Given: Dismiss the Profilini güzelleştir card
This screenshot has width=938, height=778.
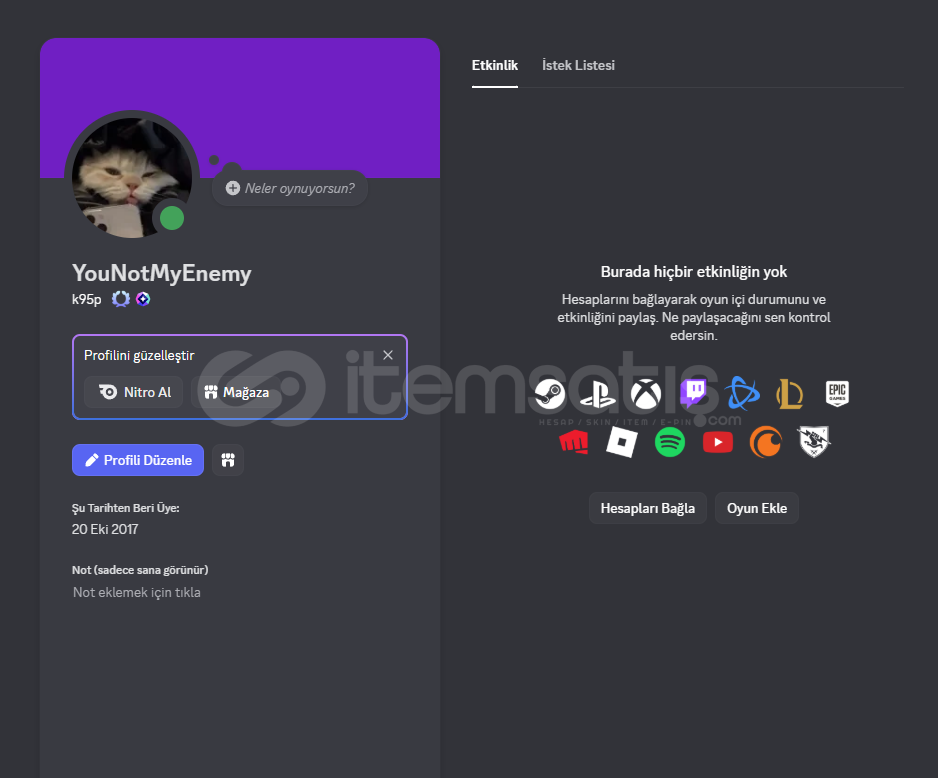Looking at the screenshot, I should 388,355.
